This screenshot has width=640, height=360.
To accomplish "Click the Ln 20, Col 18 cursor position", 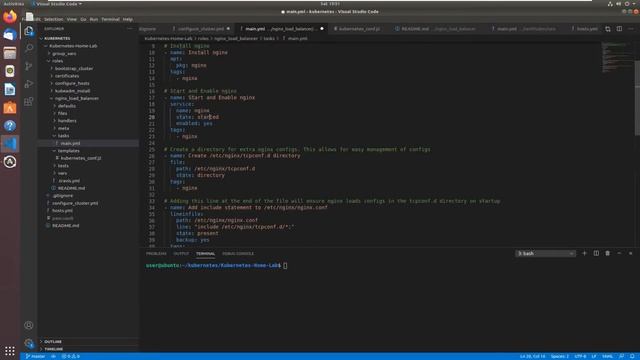I will click(532, 356).
